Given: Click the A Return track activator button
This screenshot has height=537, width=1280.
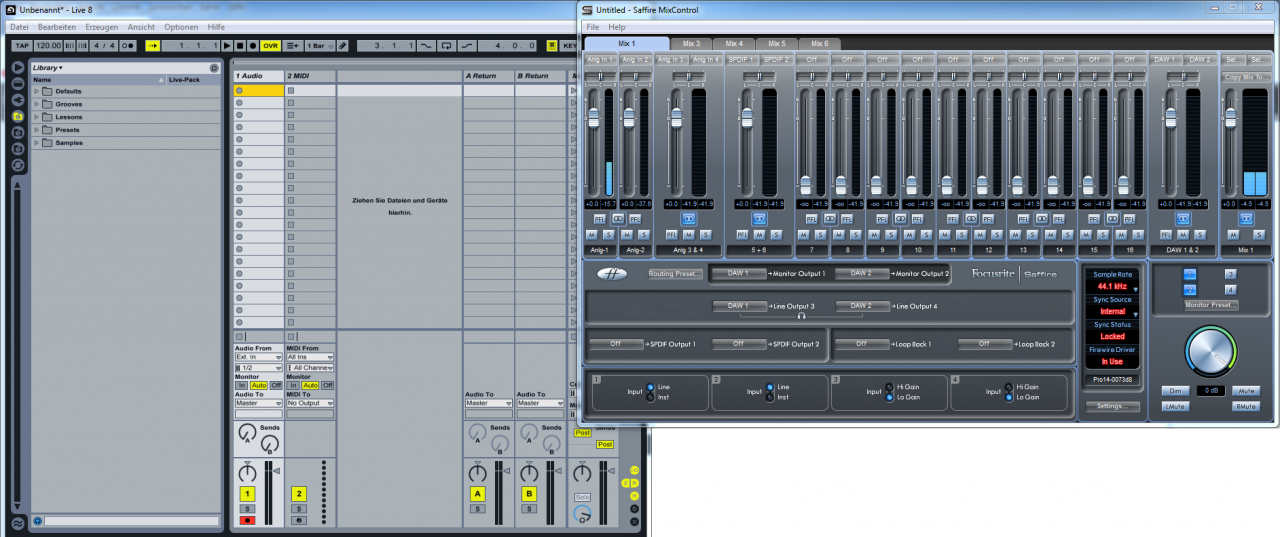Looking at the screenshot, I should (477, 494).
